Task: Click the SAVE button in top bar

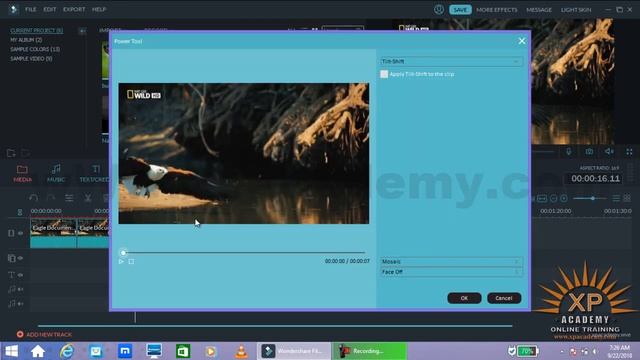Action: click(460, 10)
